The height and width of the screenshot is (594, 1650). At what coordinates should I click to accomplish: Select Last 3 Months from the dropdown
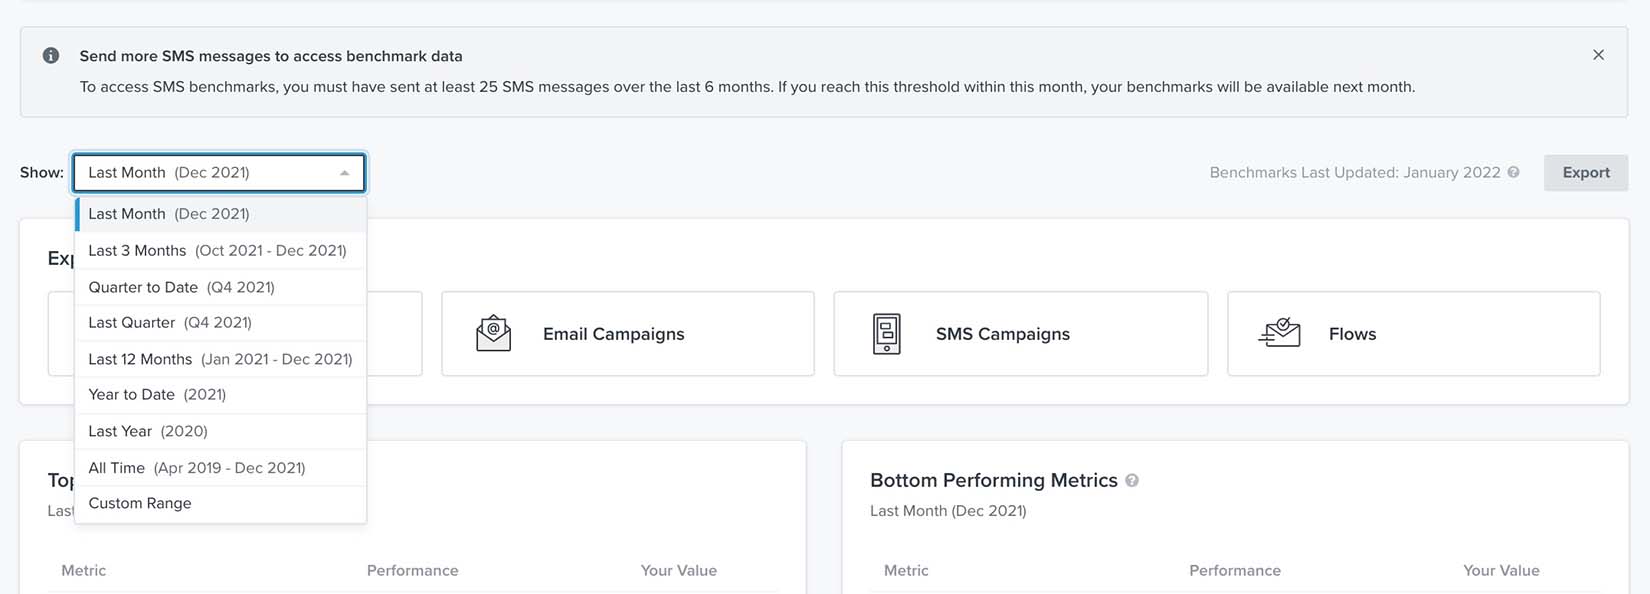(218, 250)
